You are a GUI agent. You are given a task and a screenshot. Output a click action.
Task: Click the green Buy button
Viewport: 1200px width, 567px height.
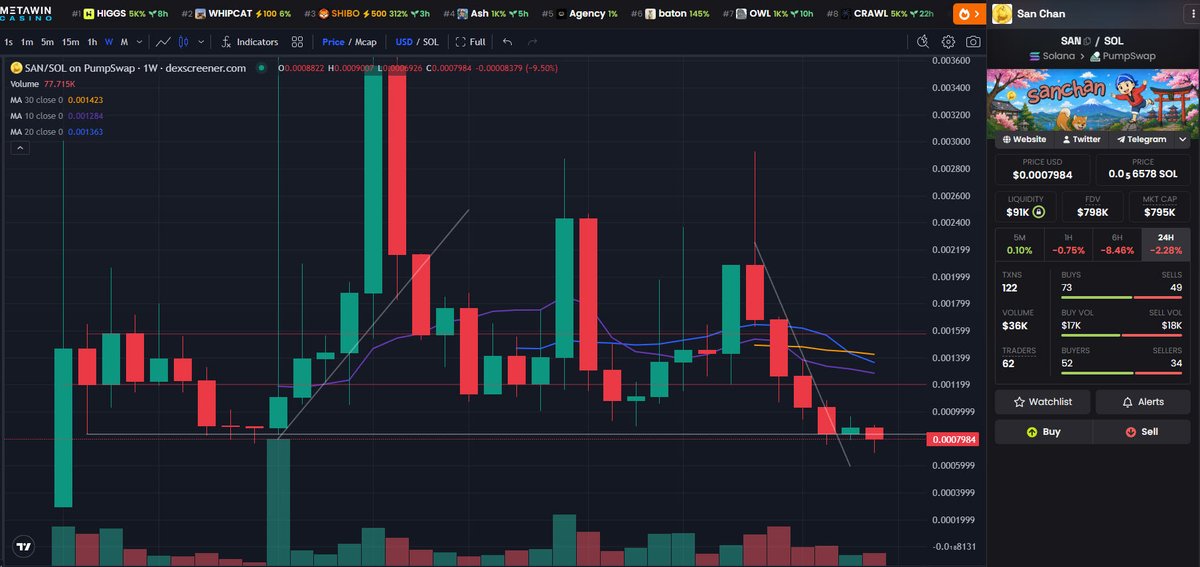point(1043,432)
